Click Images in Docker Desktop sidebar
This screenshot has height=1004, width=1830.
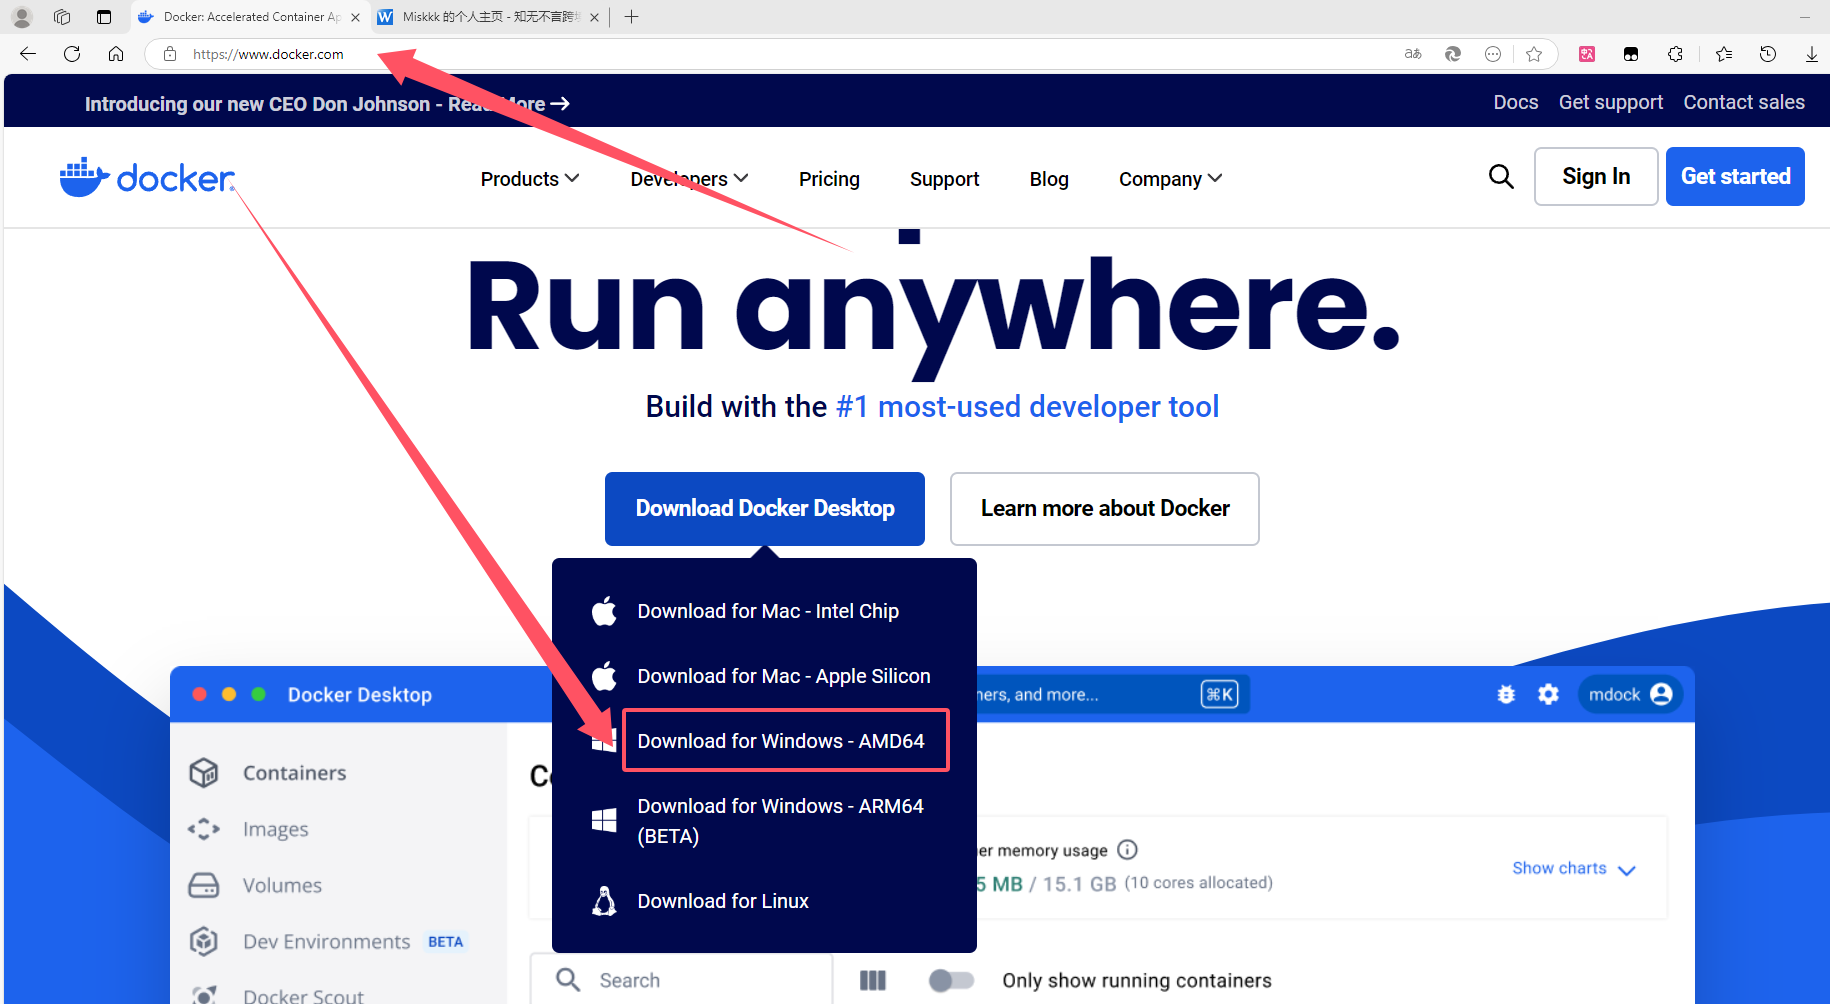(x=275, y=829)
